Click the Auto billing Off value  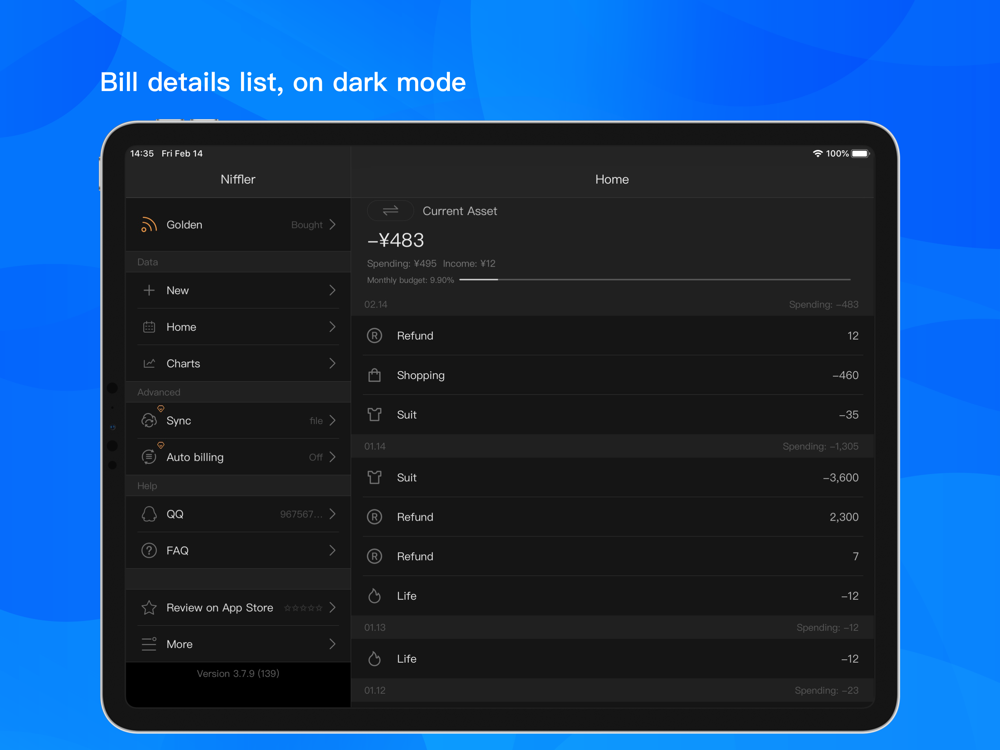click(316, 457)
